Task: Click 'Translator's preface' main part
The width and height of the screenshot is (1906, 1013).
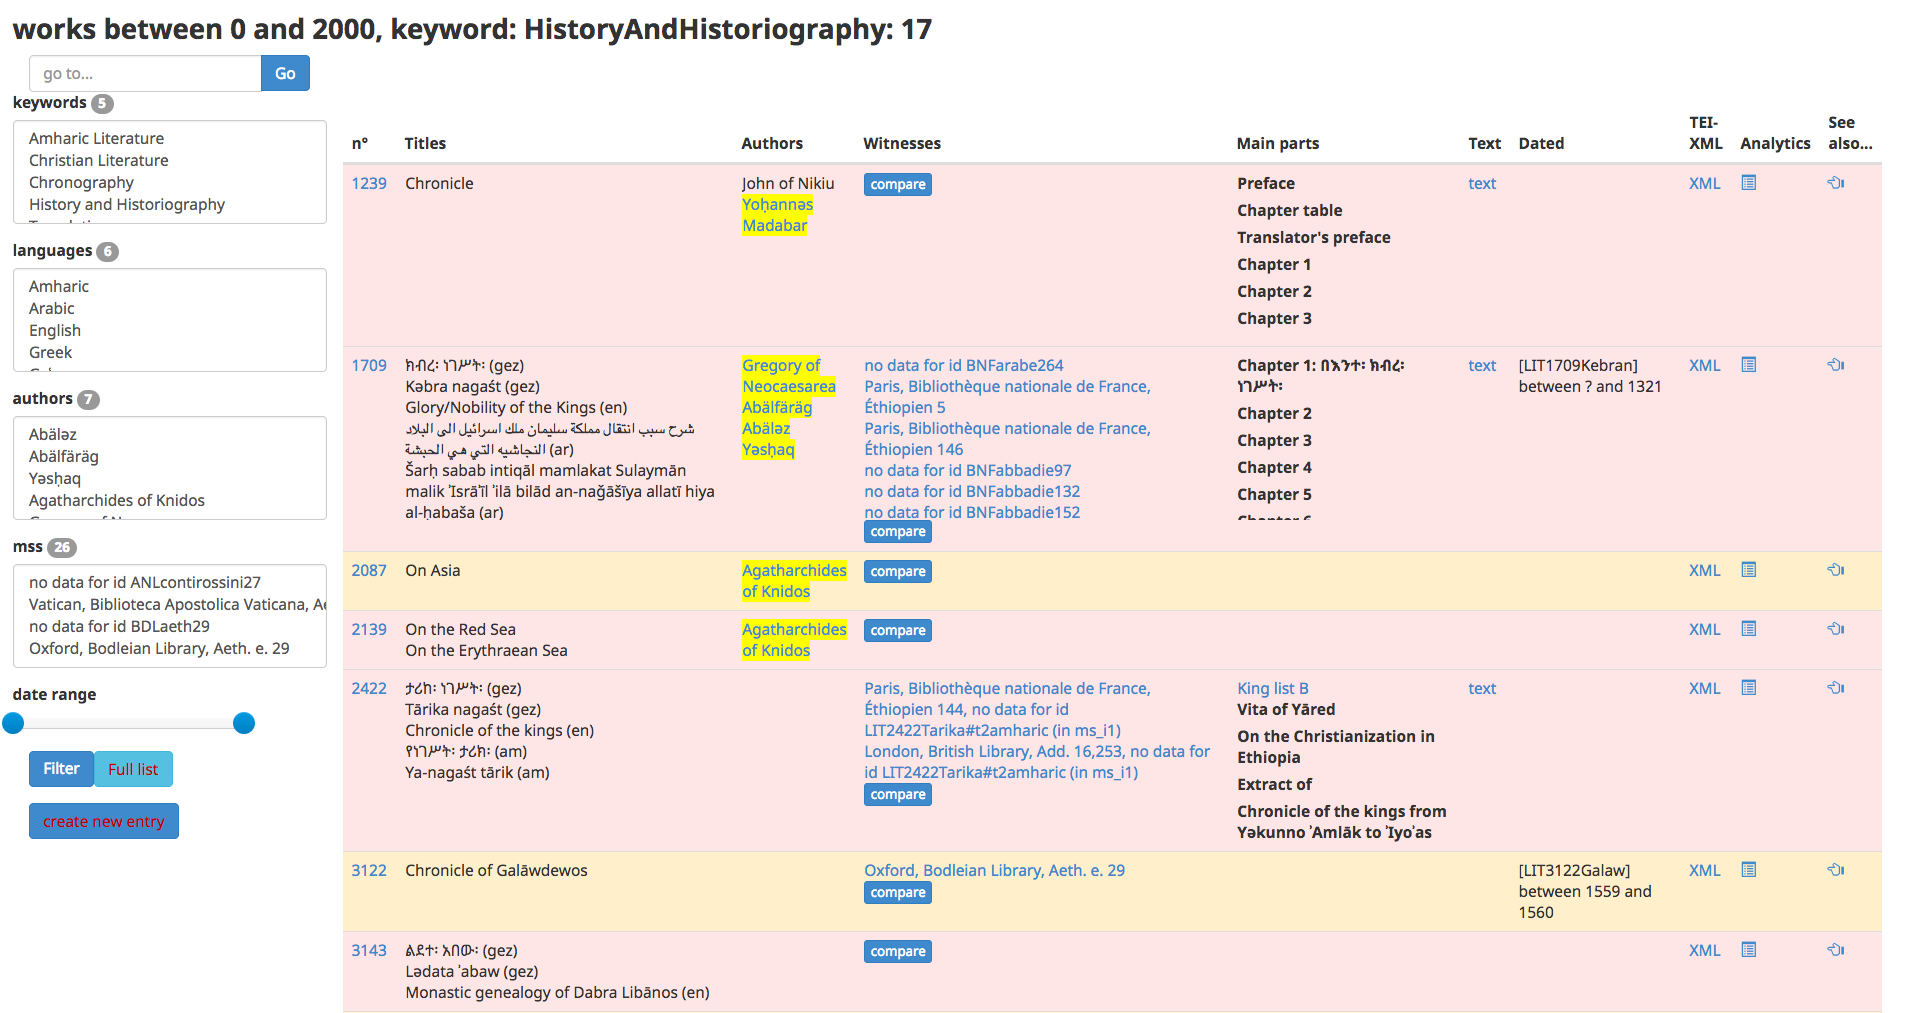Action: [1314, 237]
